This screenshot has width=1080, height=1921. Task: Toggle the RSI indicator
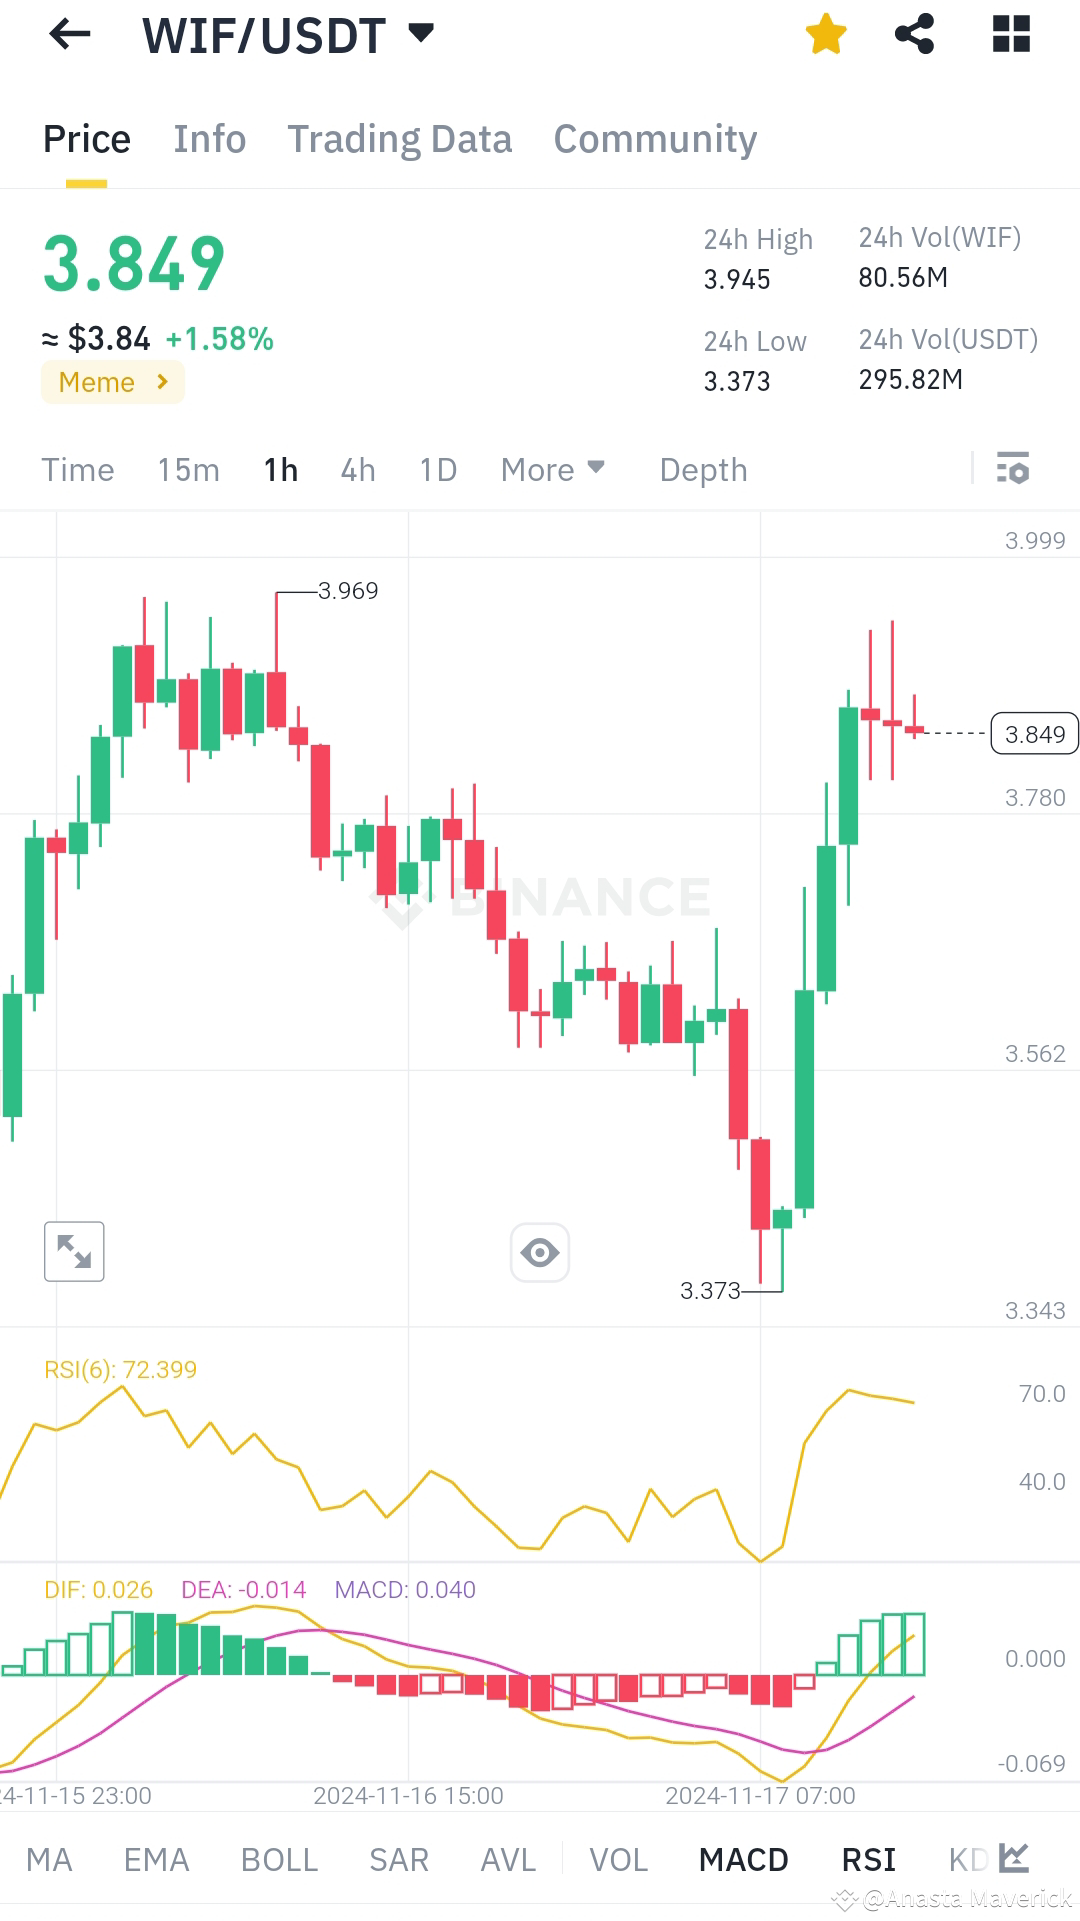tap(868, 1858)
